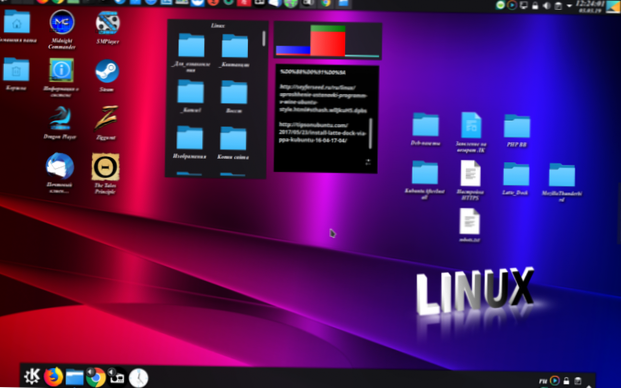This screenshot has height=388, width=621.
Task: Click the Linux folder widget scrollbar
Action: (x=264, y=39)
